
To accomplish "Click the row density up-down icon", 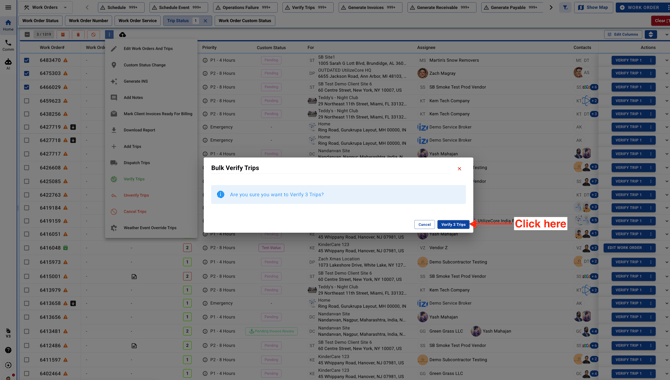I will click(x=650, y=34).
